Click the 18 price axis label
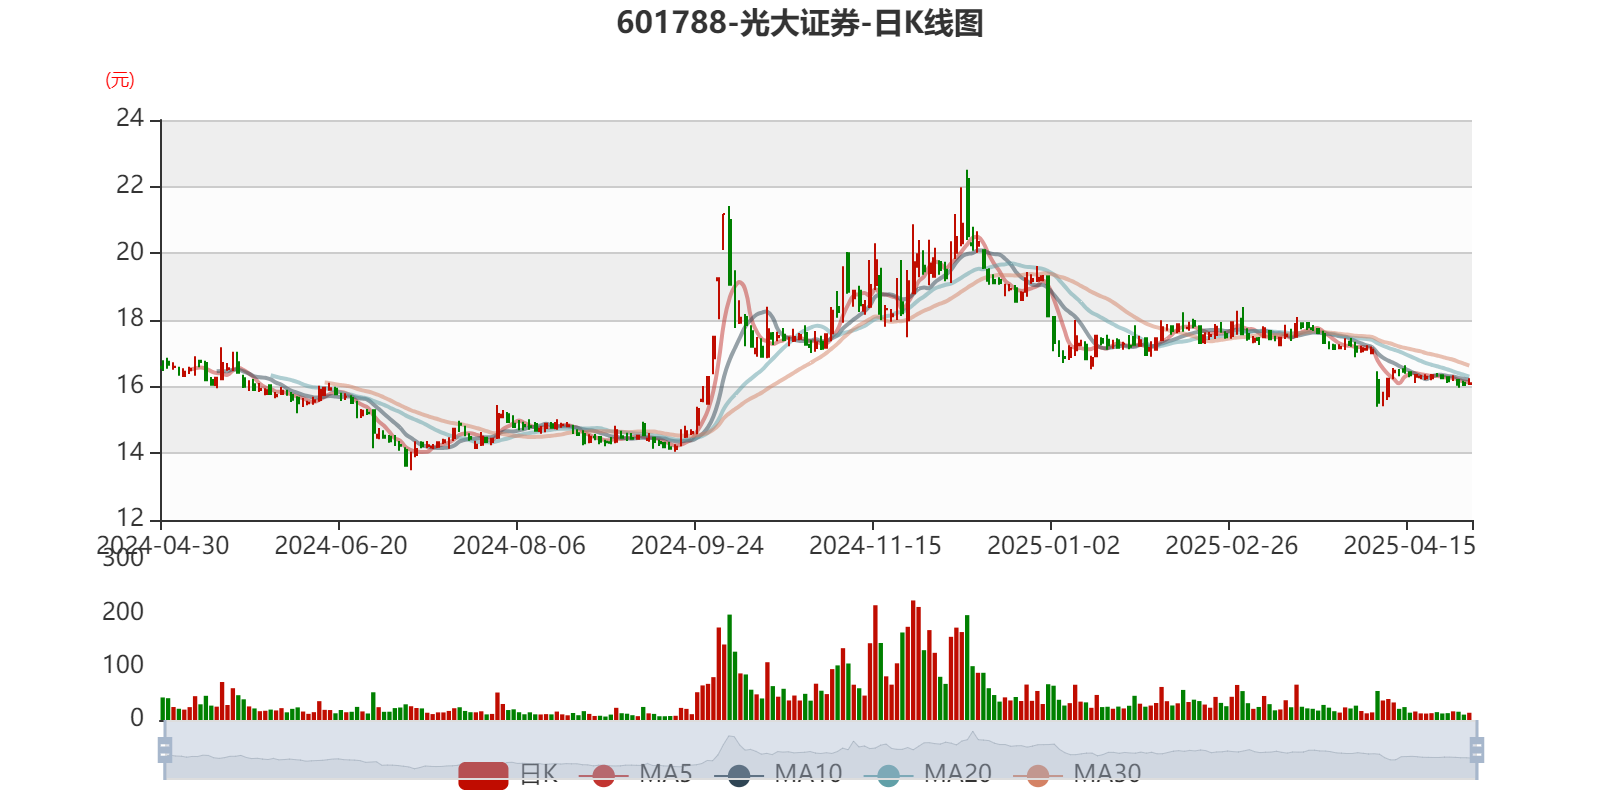The height and width of the screenshot is (800, 1600). tap(130, 319)
